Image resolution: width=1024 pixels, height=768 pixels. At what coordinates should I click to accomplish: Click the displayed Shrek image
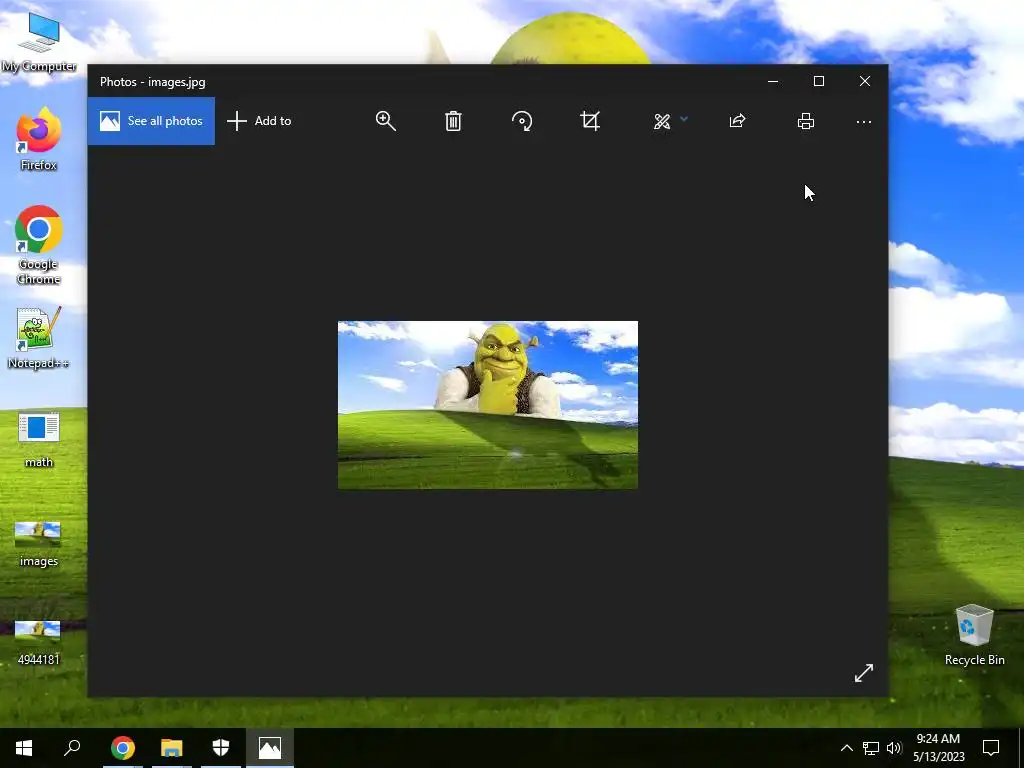[x=488, y=405]
